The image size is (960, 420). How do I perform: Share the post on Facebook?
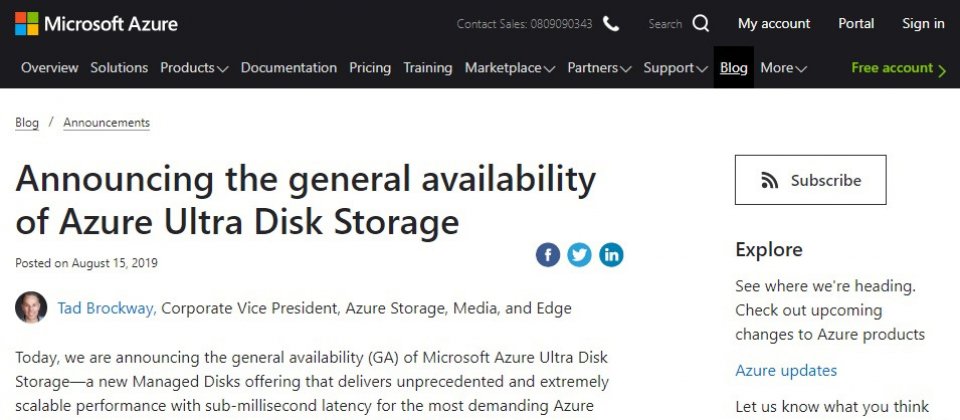pyautogui.click(x=548, y=255)
